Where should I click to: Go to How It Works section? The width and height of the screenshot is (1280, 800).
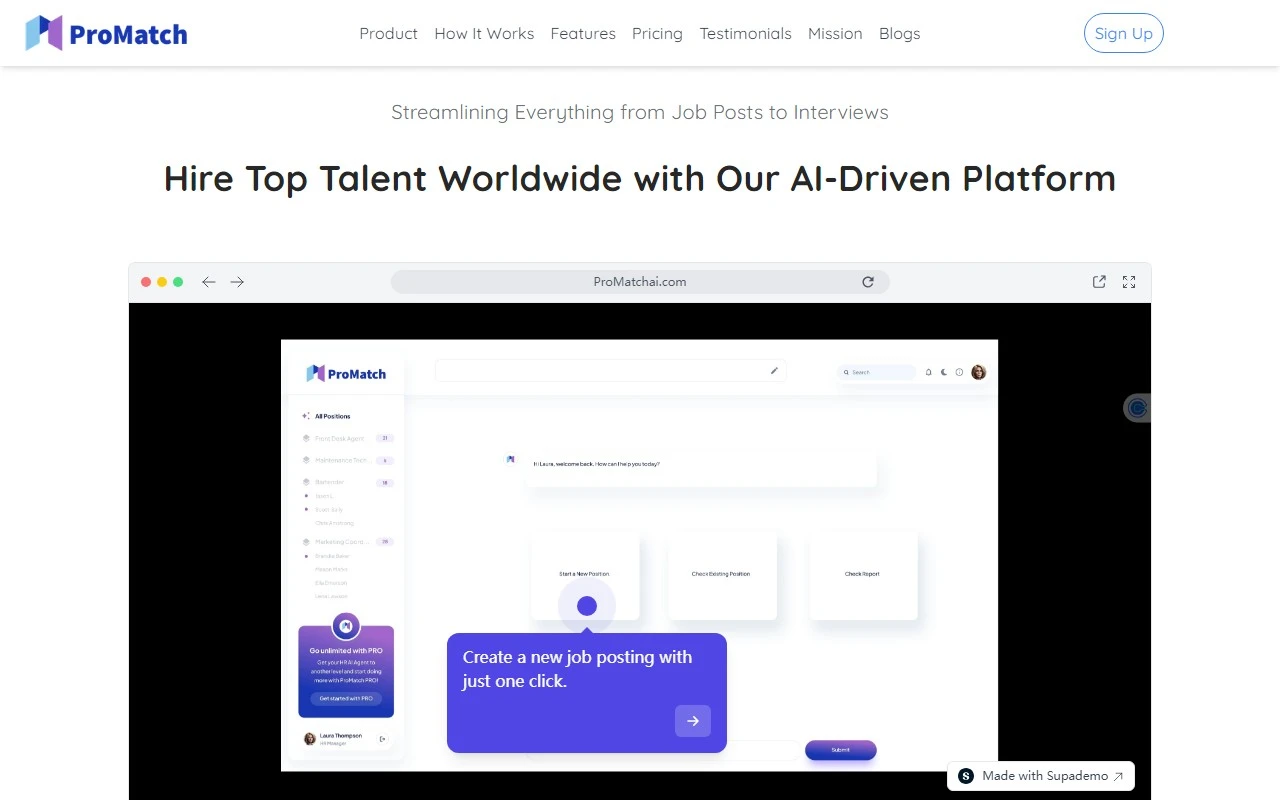point(484,33)
